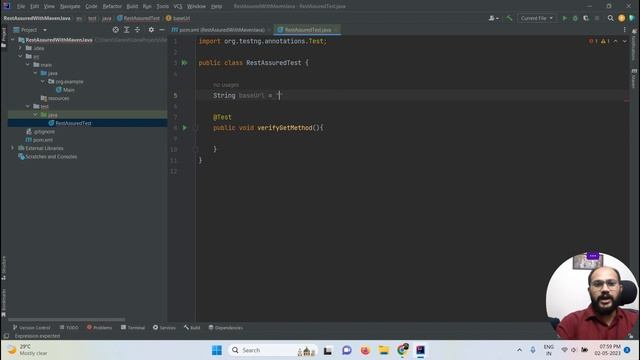This screenshot has height=360, width=640.
Task: Open the TODO tool window
Action: (69, 327)
